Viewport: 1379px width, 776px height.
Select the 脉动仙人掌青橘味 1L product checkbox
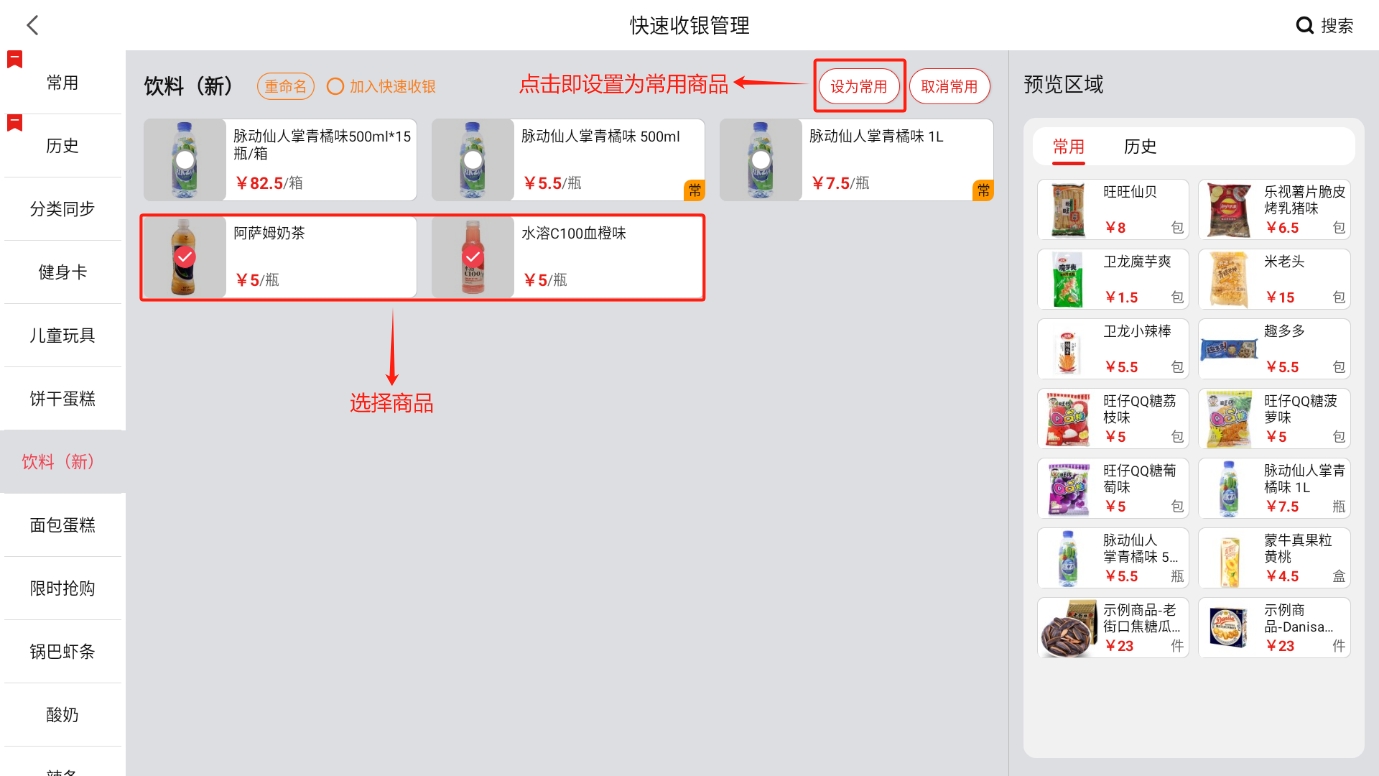tap(761, 160)
